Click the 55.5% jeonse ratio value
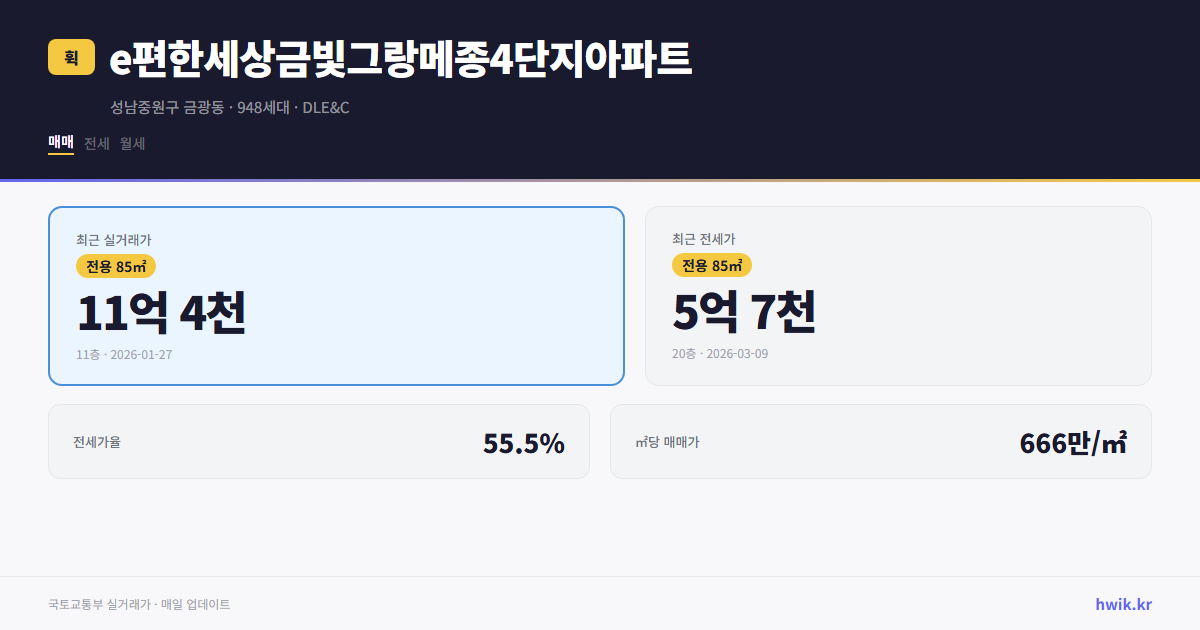The image size is (1200, 630). (524, 441)
